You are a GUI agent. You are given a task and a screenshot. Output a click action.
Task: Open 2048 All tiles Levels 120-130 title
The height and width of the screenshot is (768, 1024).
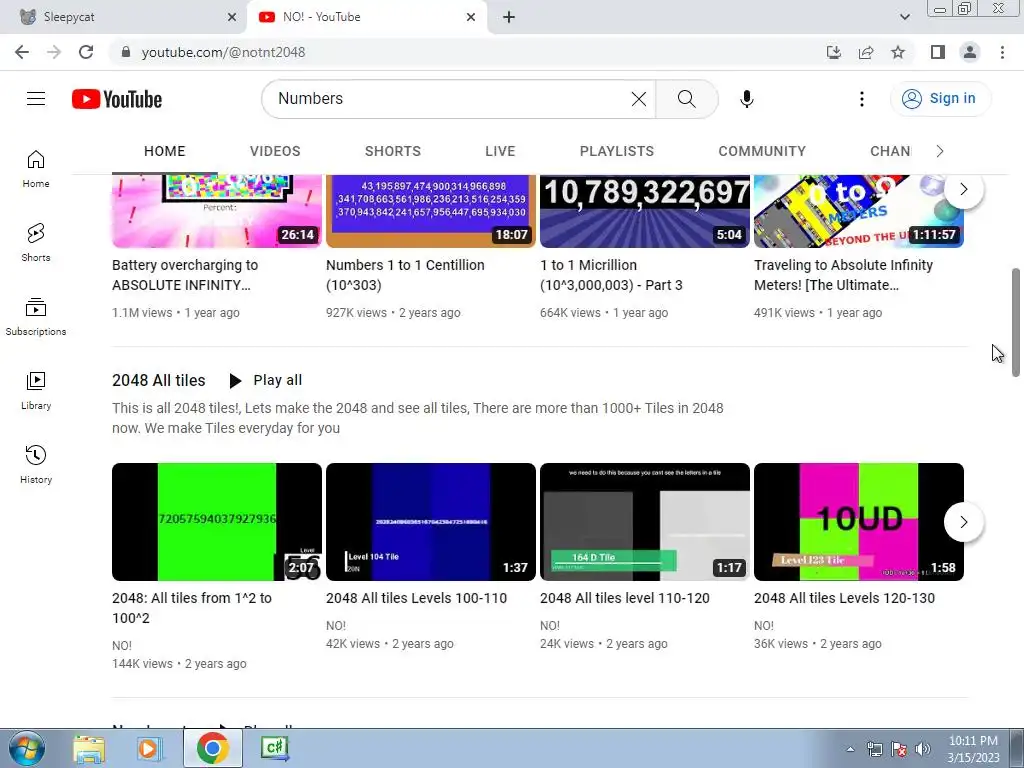[x=844, y=598]
